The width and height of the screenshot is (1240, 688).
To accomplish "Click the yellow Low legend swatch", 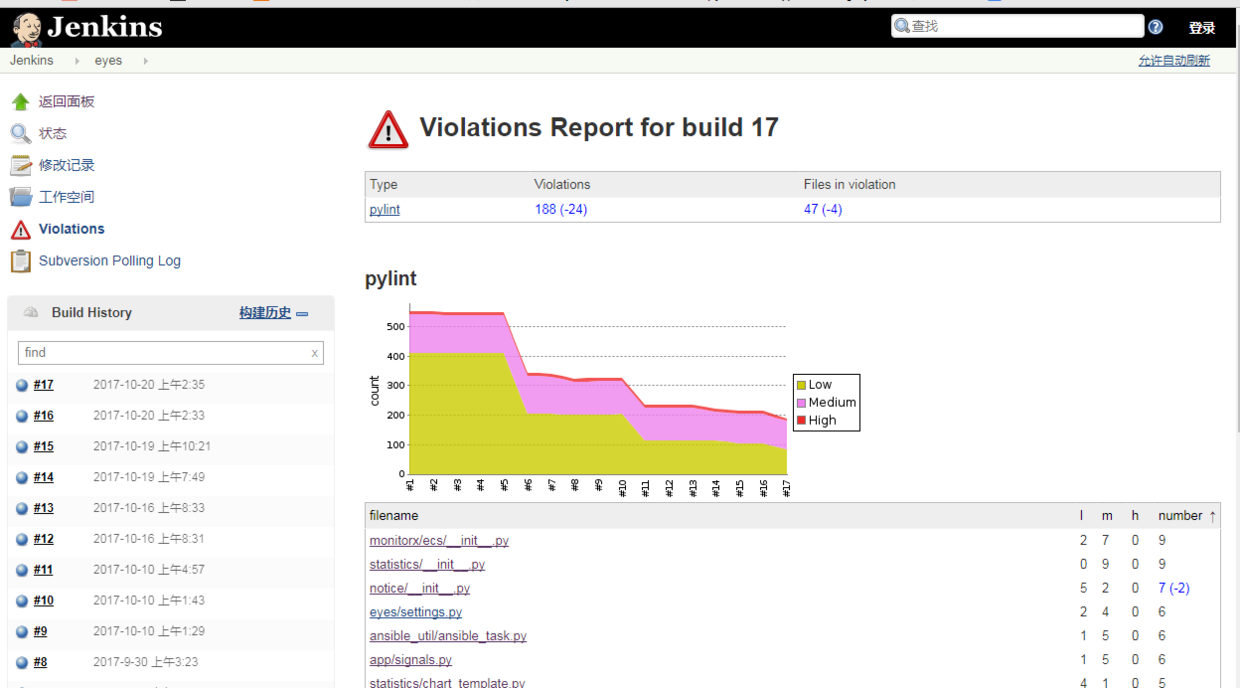I will pyautogui.click(x=801, y=385).
